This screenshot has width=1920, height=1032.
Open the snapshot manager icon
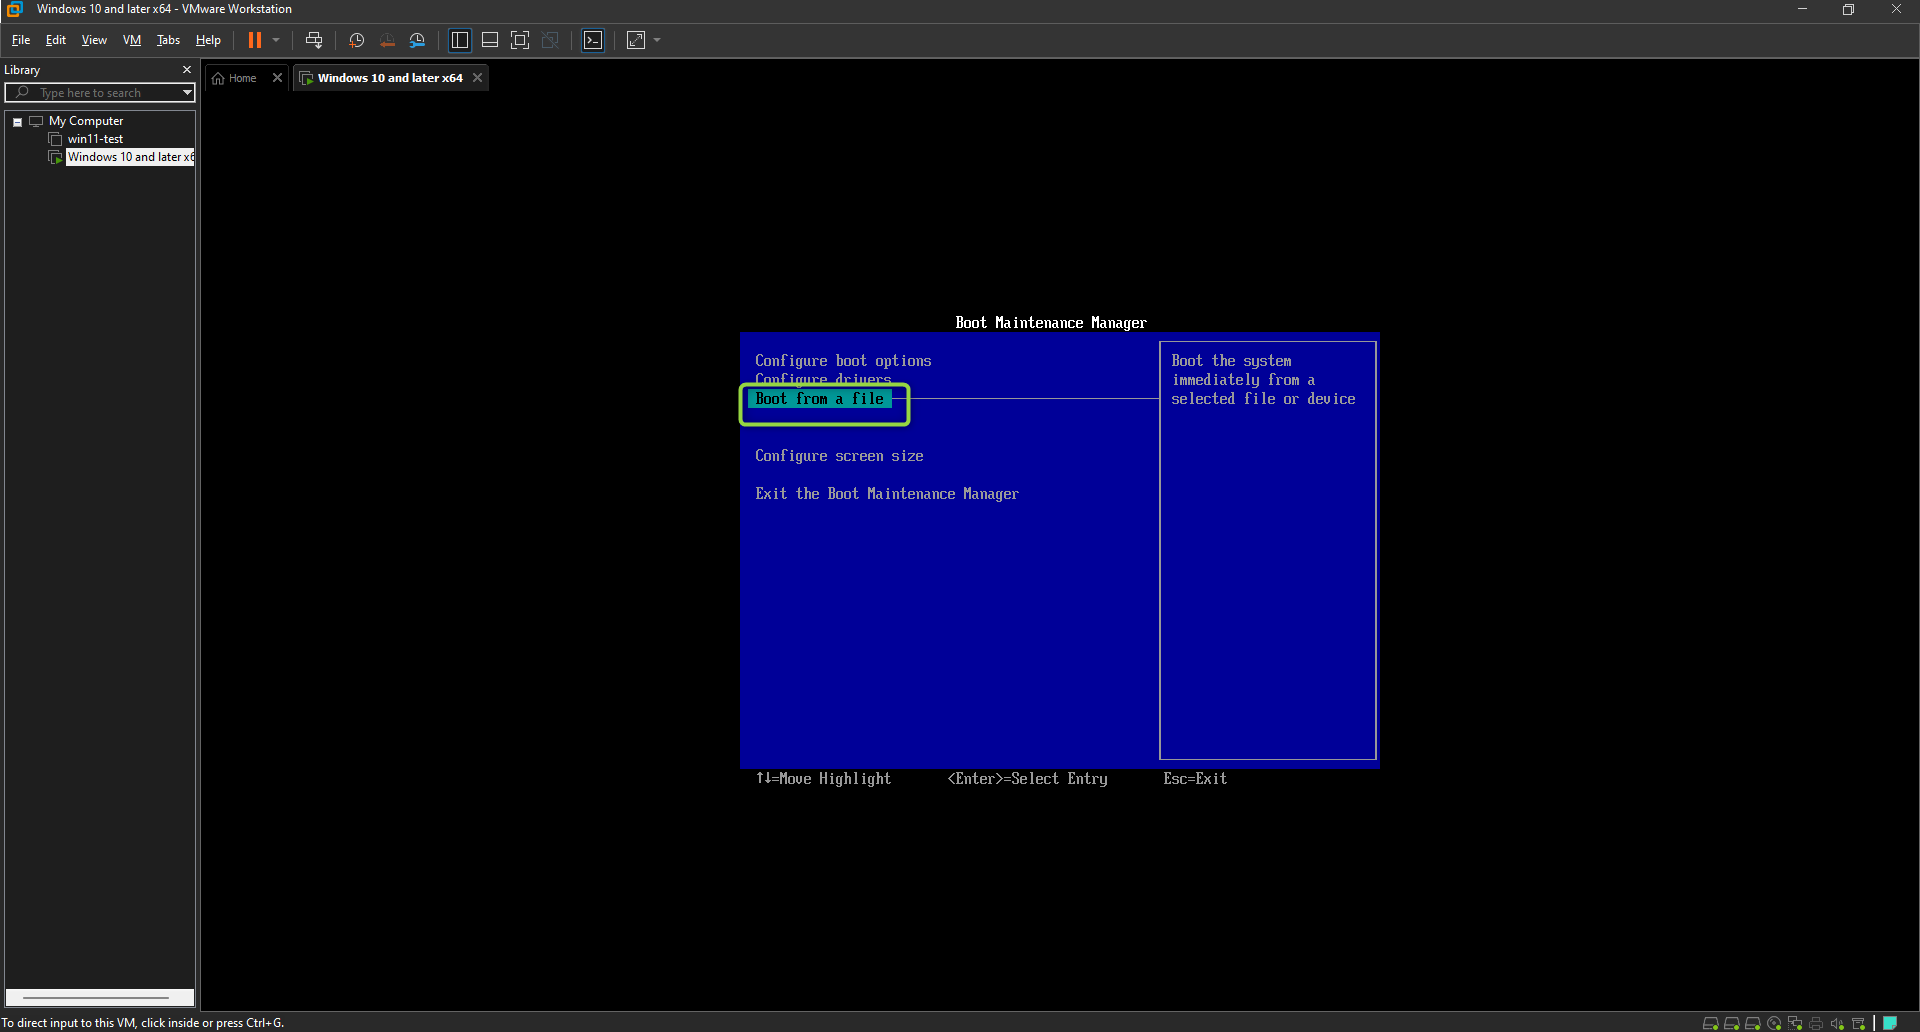click(417, 40)
